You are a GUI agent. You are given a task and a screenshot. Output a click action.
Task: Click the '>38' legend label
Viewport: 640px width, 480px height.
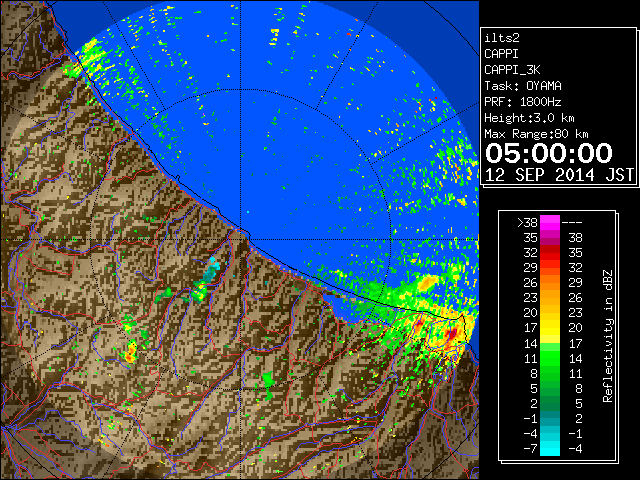(x=527, y=223)
